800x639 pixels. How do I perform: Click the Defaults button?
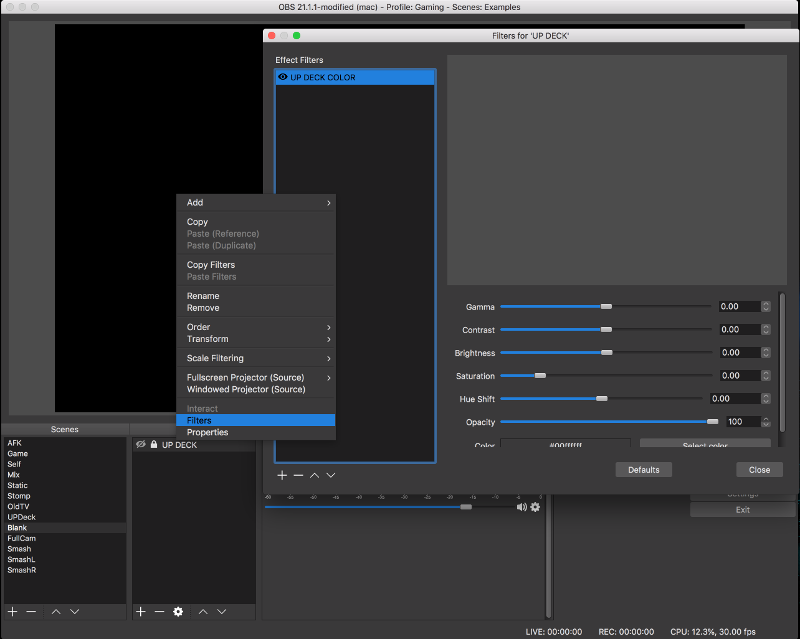click(x=643, y=470)
